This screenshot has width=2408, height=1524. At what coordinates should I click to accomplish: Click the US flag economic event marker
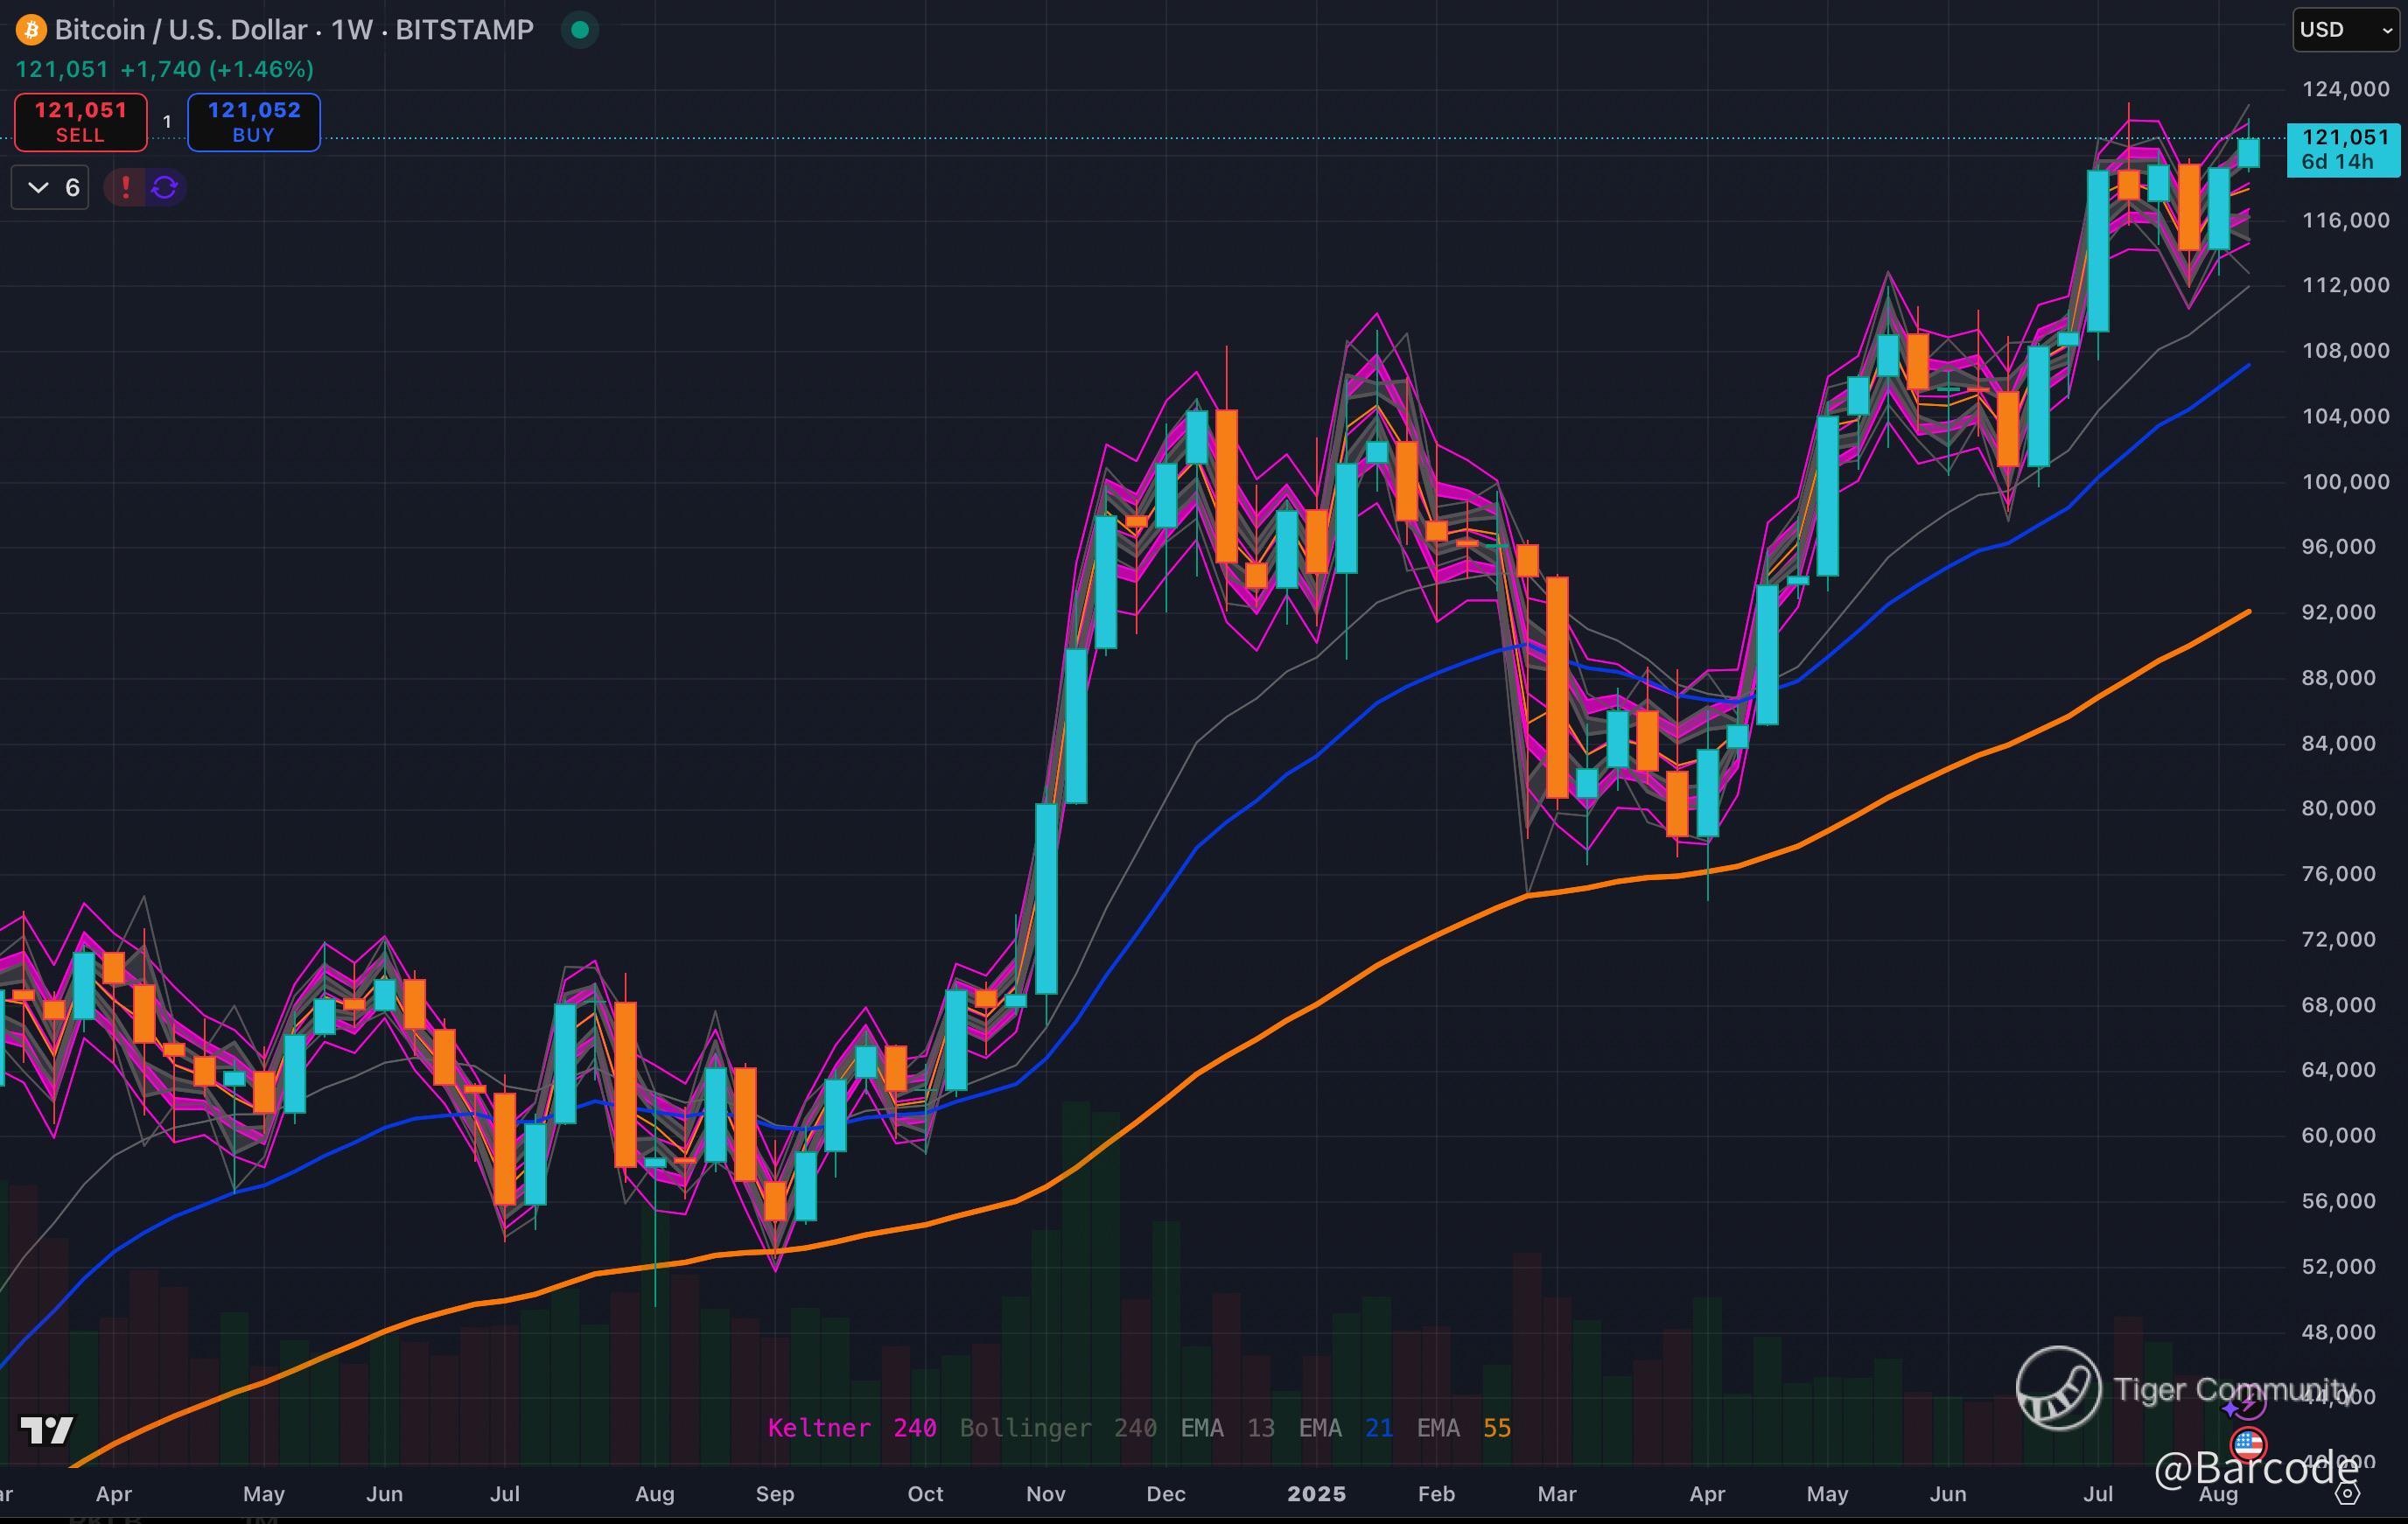click(x=2248, y=1444)
